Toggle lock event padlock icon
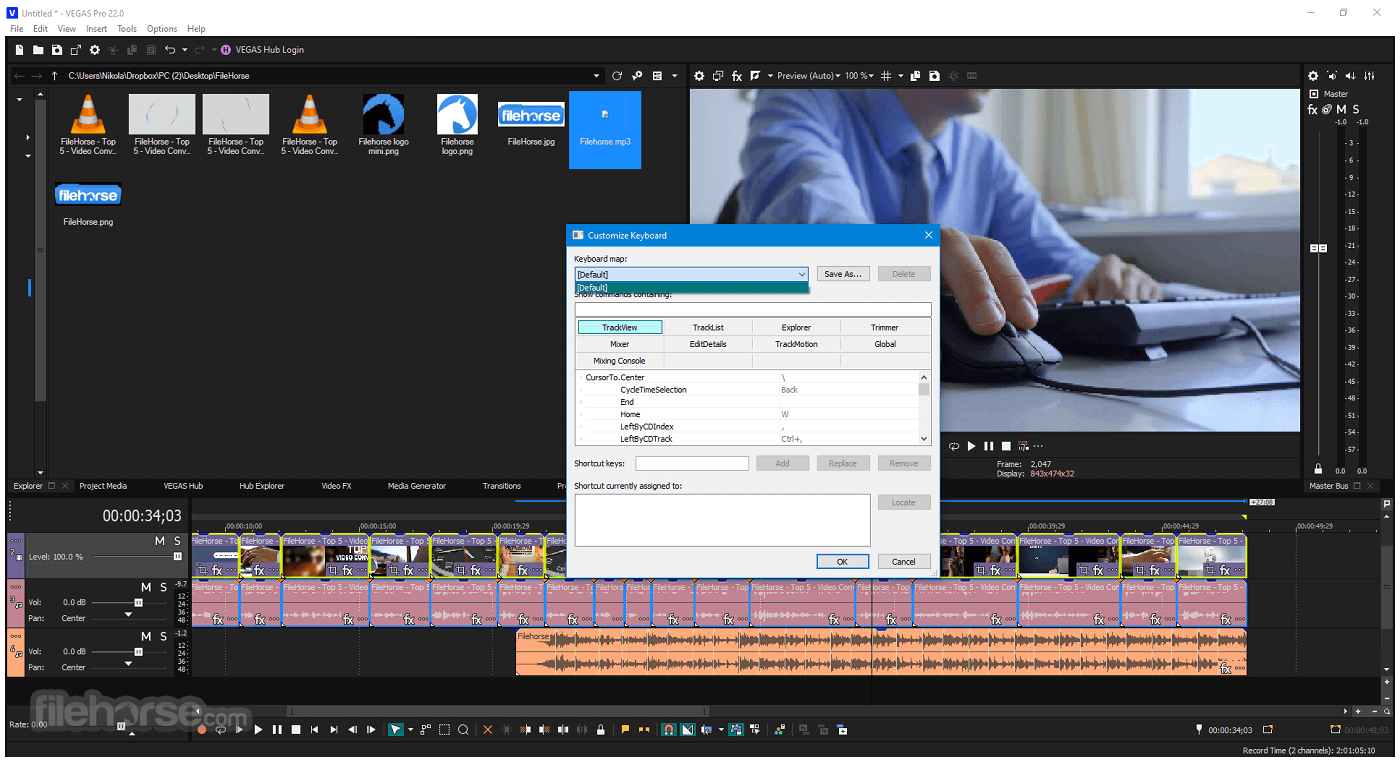 point(600,730)
